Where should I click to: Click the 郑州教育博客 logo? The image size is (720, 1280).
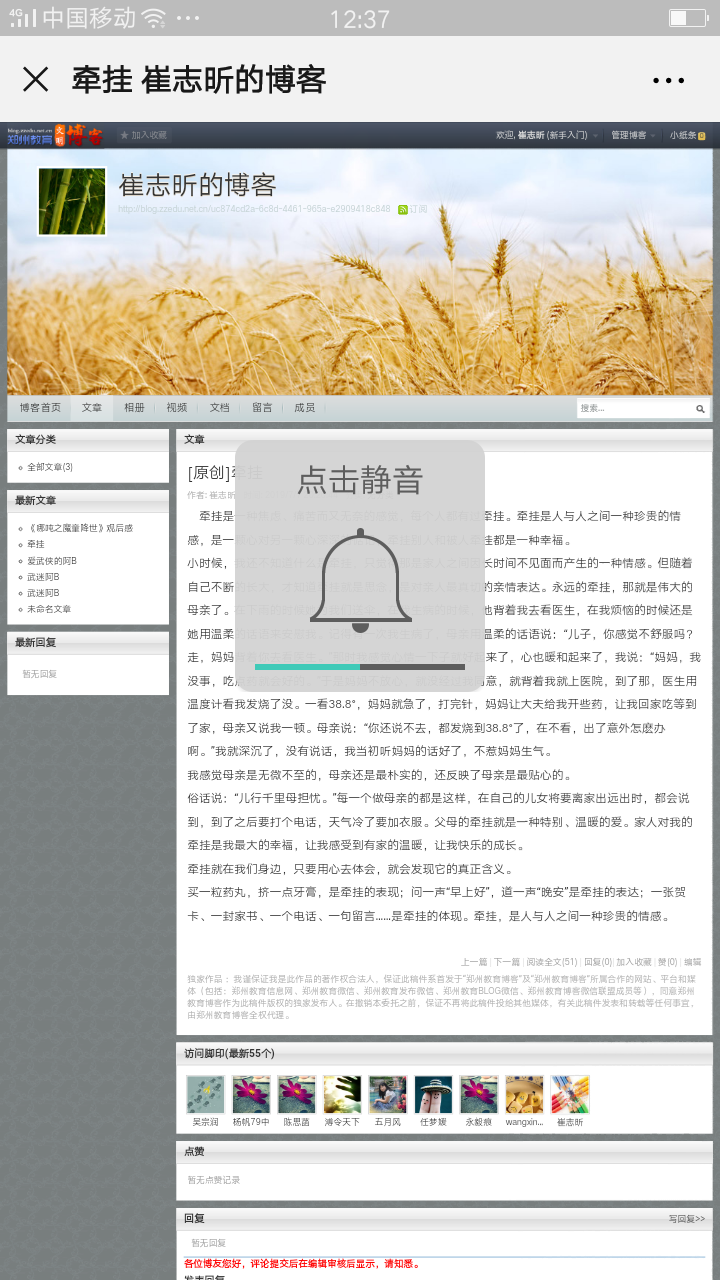pos(55,135)
